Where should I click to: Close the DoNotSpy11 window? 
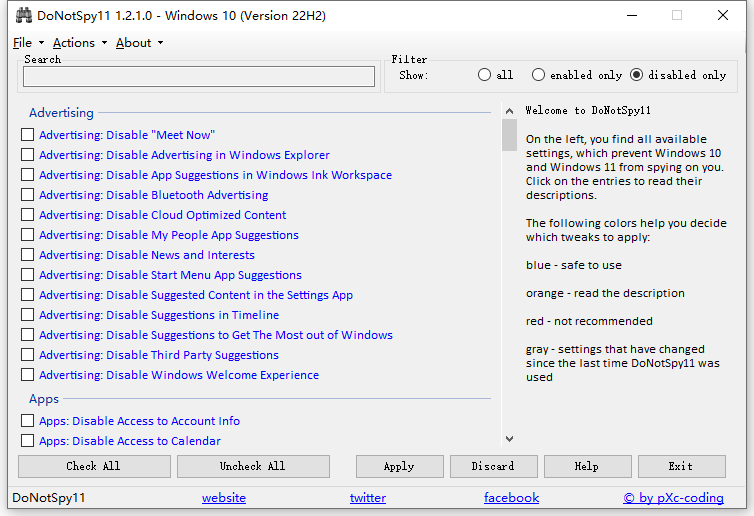pyautogui.click(x=723, y=15)
